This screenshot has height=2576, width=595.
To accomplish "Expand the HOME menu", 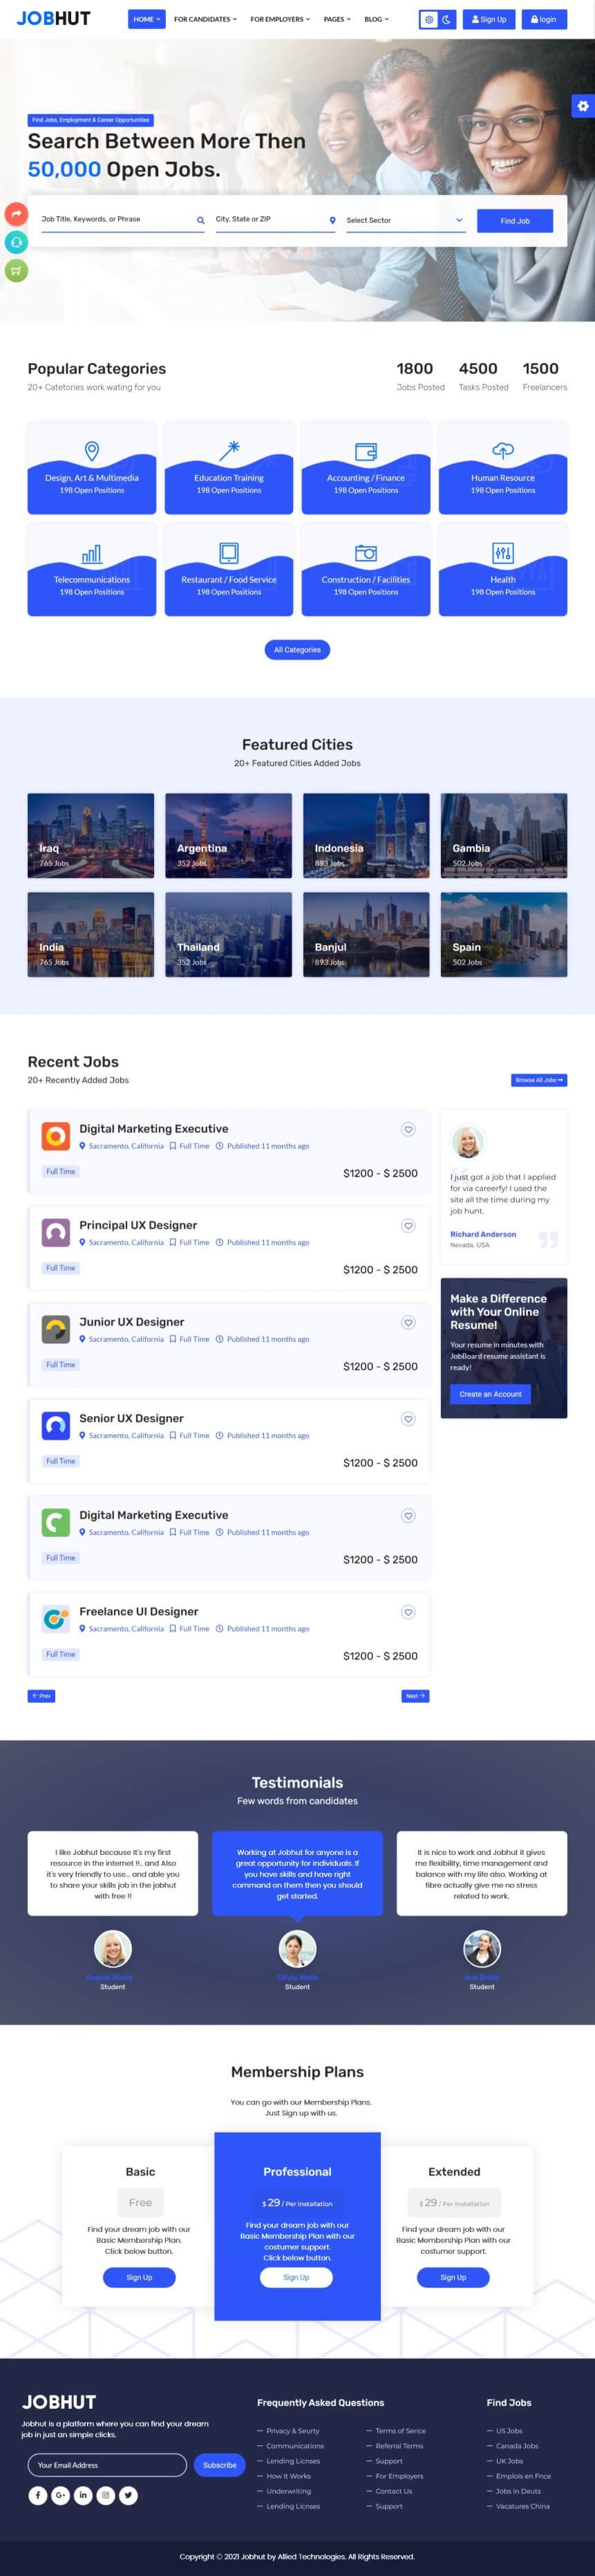I will (147, 19).
